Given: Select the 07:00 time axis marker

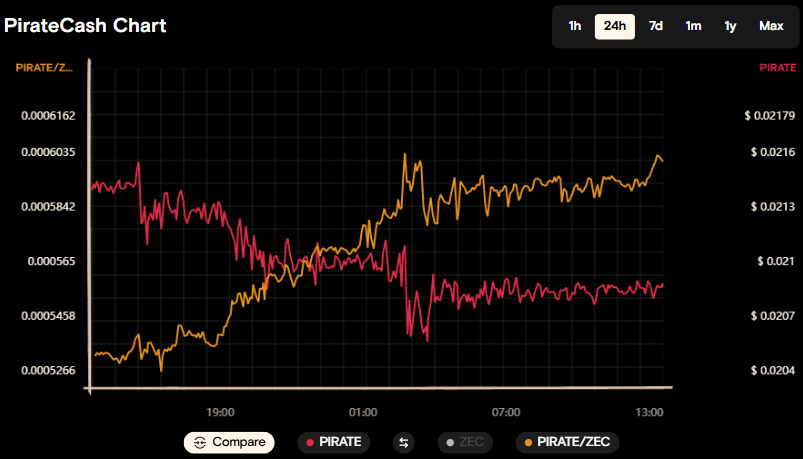Looking at the screenshot, I should pyautogui.click(x=506, y=412).
